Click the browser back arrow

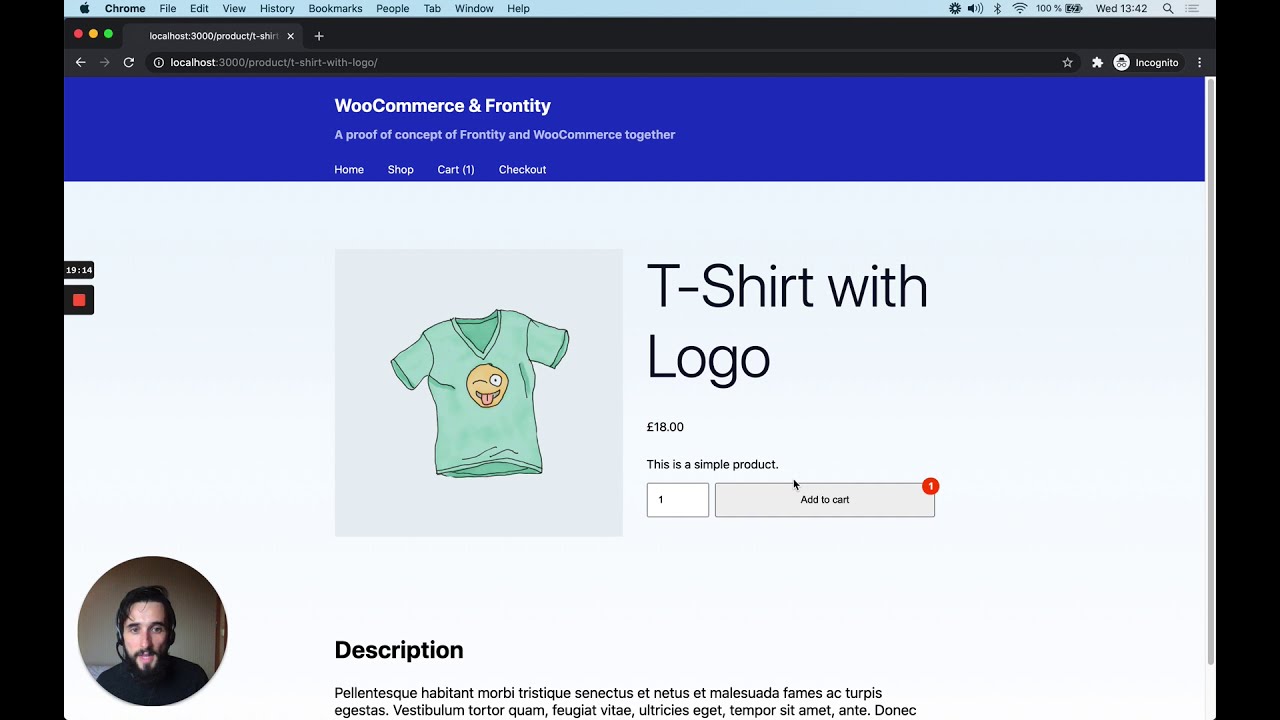click(81, 62)
